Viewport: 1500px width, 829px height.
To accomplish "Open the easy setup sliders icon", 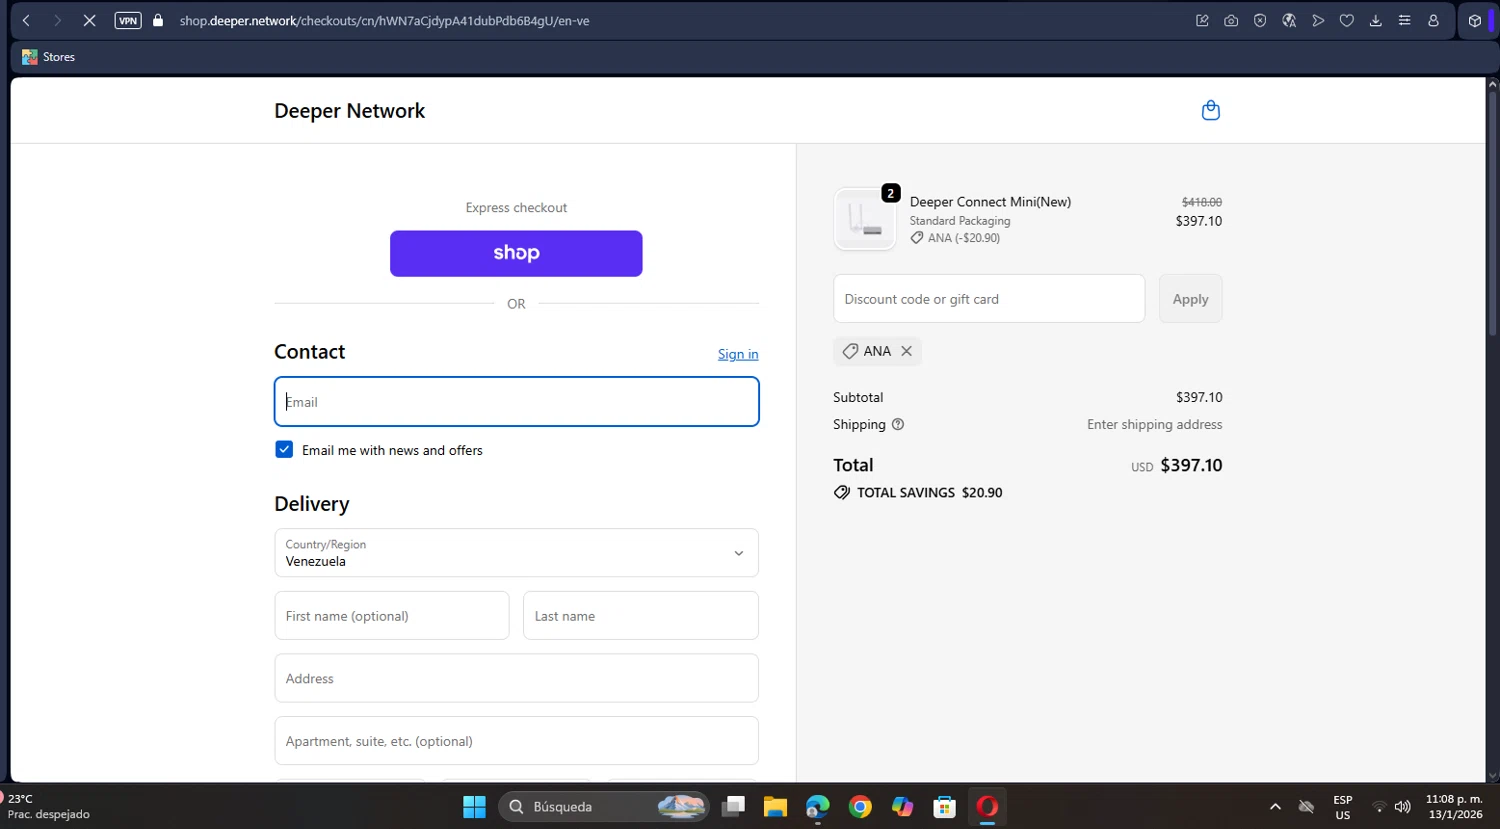I will point(1404,20).
